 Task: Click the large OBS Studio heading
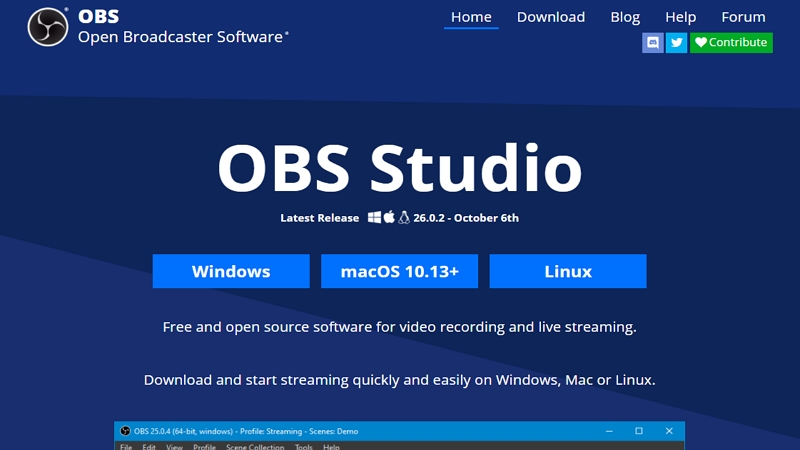[x=399, y=168]
